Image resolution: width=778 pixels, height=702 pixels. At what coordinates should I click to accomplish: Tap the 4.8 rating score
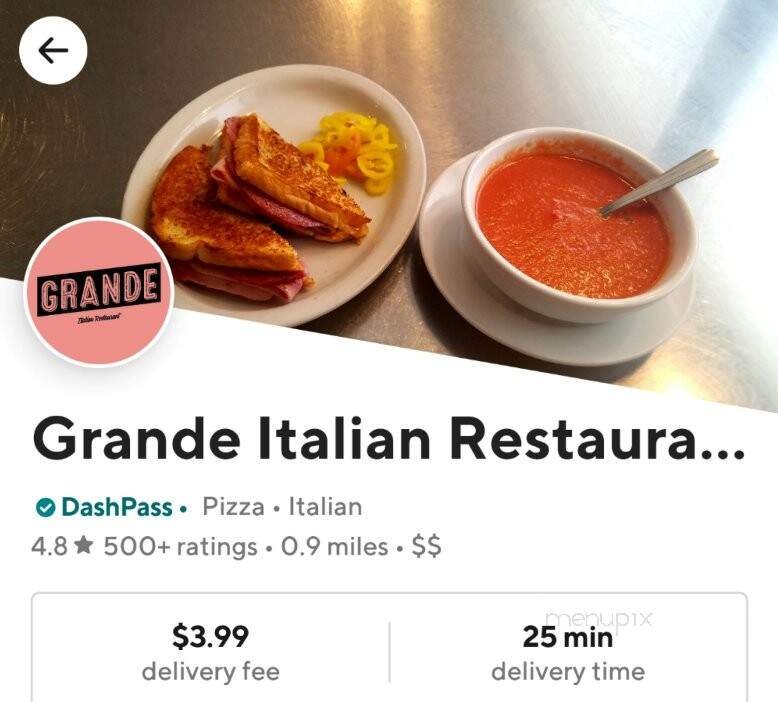click(x=49, y=547)
